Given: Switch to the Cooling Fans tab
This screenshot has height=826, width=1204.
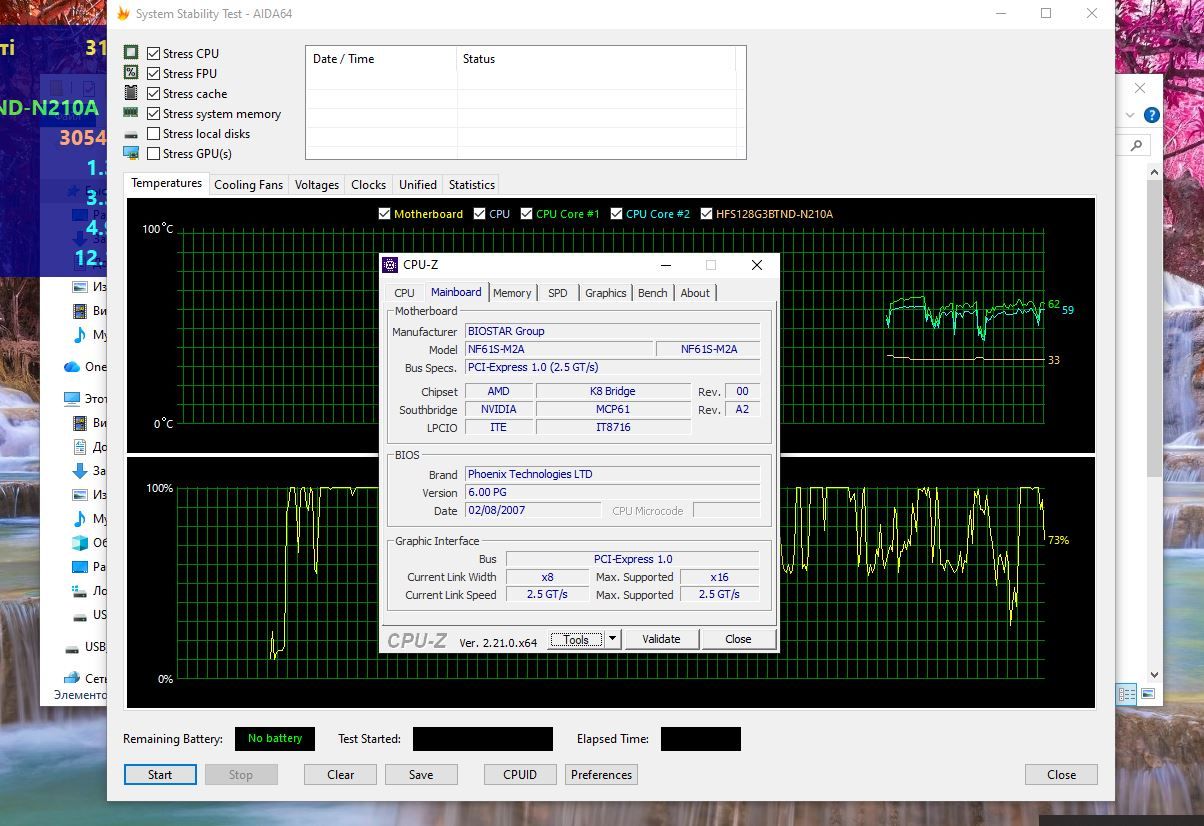Looking at the screenshot, I should [x=248, y=184].
